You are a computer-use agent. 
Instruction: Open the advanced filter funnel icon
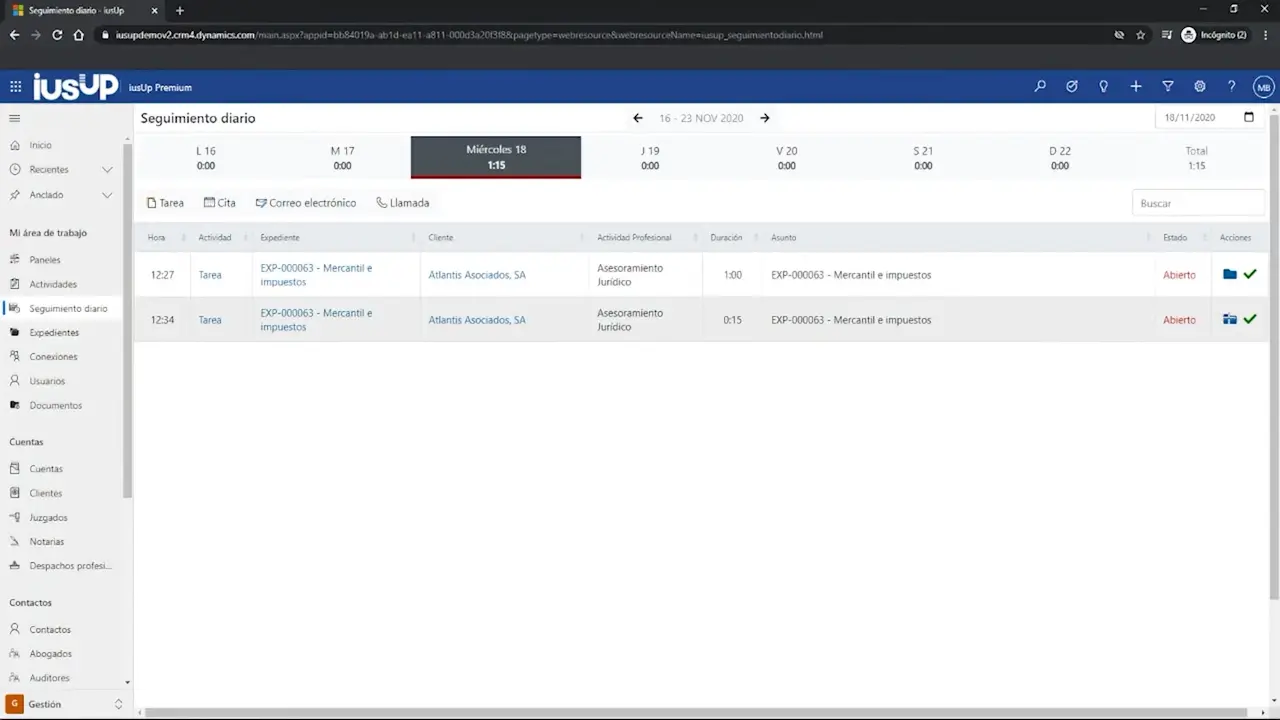(x=1168, y=87)
